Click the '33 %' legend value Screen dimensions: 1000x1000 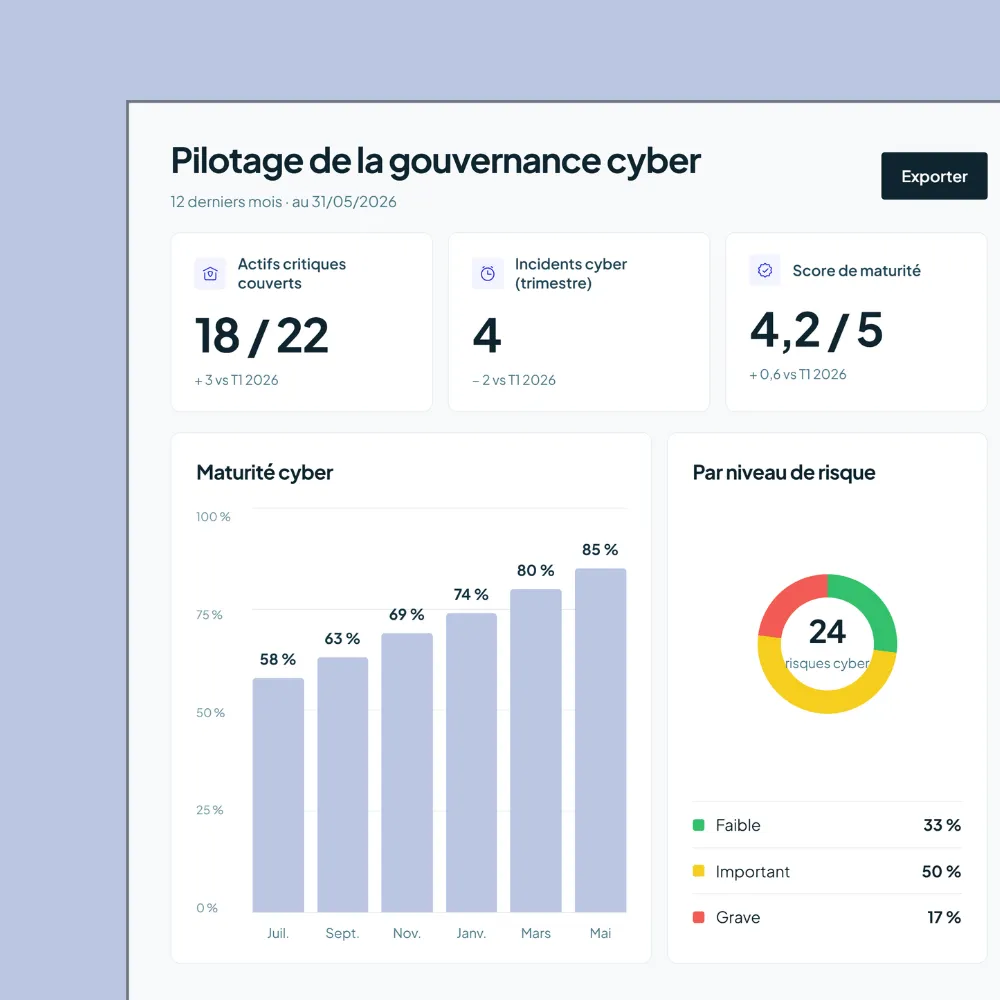[x=942, y=825]
